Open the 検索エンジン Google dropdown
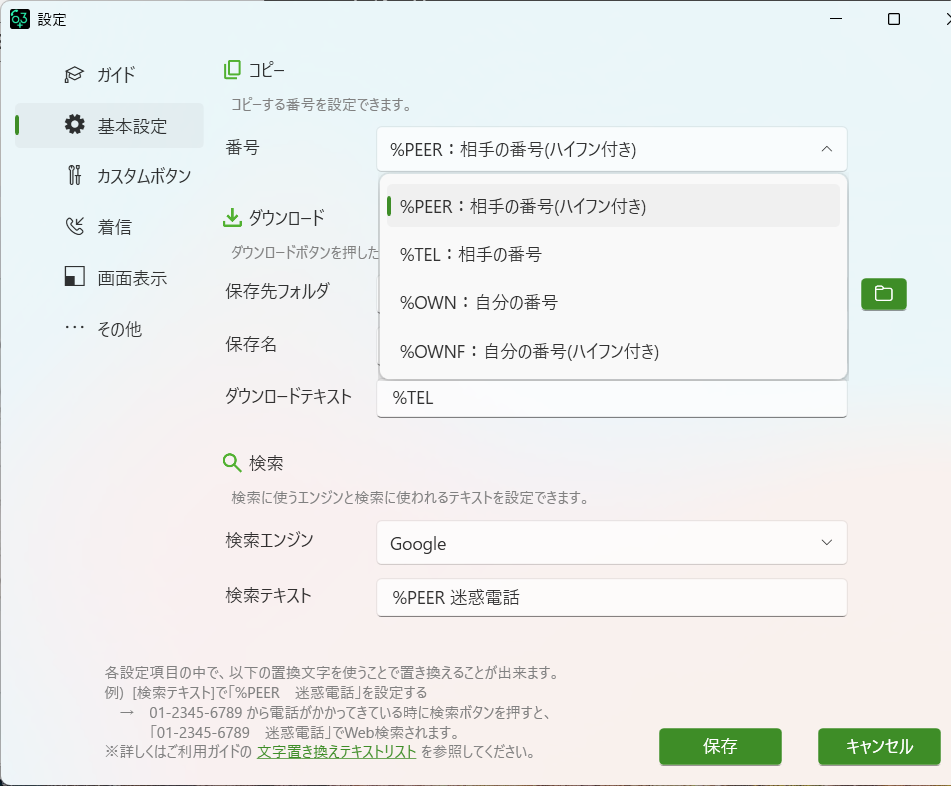951x786 pixels. click(x=611, y=543)
